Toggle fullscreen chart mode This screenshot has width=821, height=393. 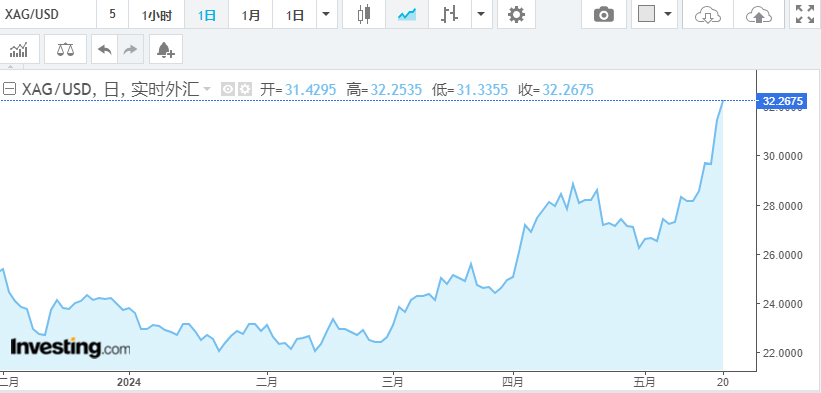coord(805,14)
